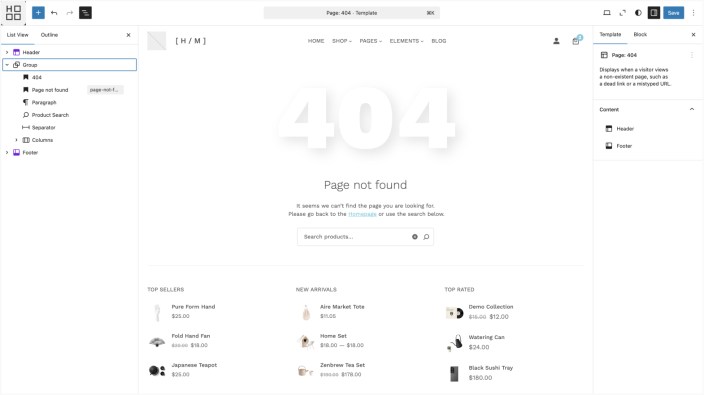Undo the last change

(x=54, y=13)
